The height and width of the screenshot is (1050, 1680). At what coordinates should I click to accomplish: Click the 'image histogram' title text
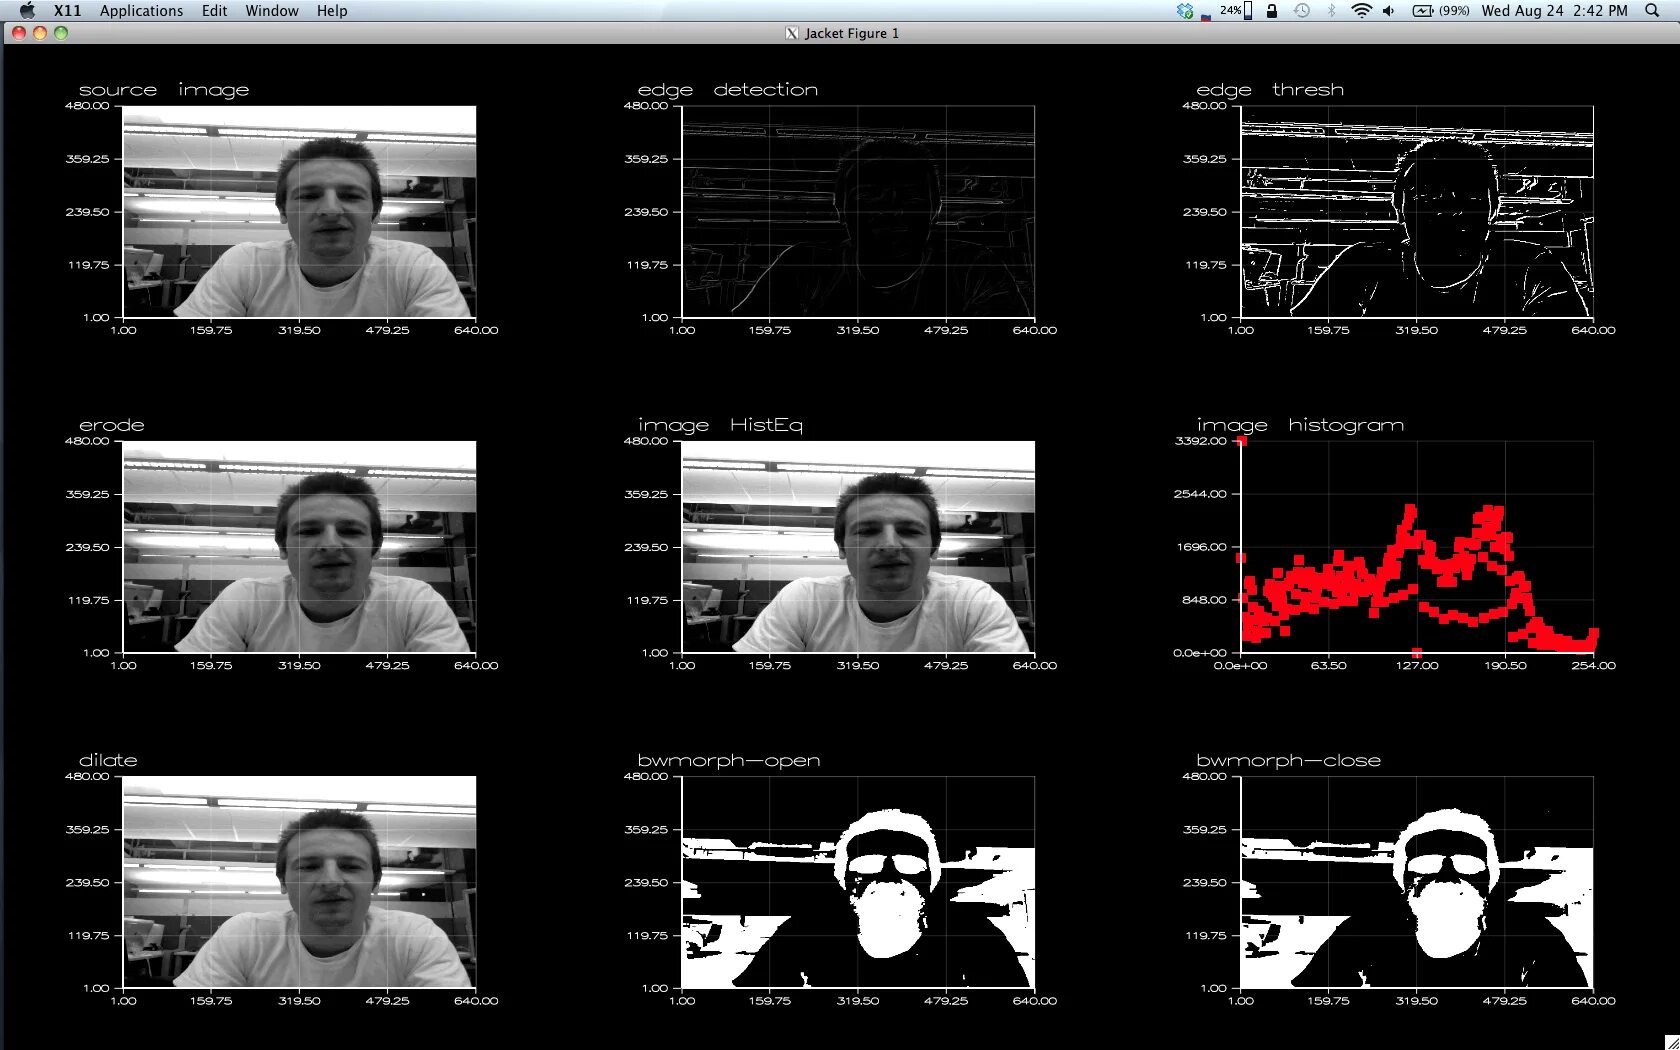pos(1300,425)
